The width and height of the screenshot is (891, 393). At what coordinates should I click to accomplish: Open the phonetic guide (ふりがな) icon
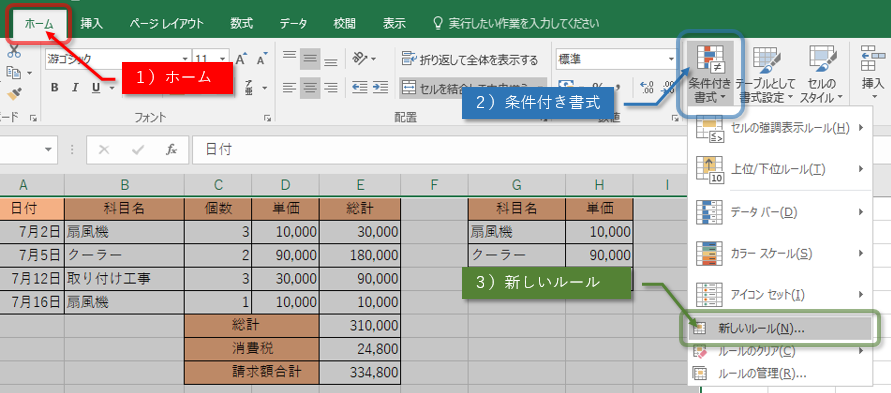[249, 87]
